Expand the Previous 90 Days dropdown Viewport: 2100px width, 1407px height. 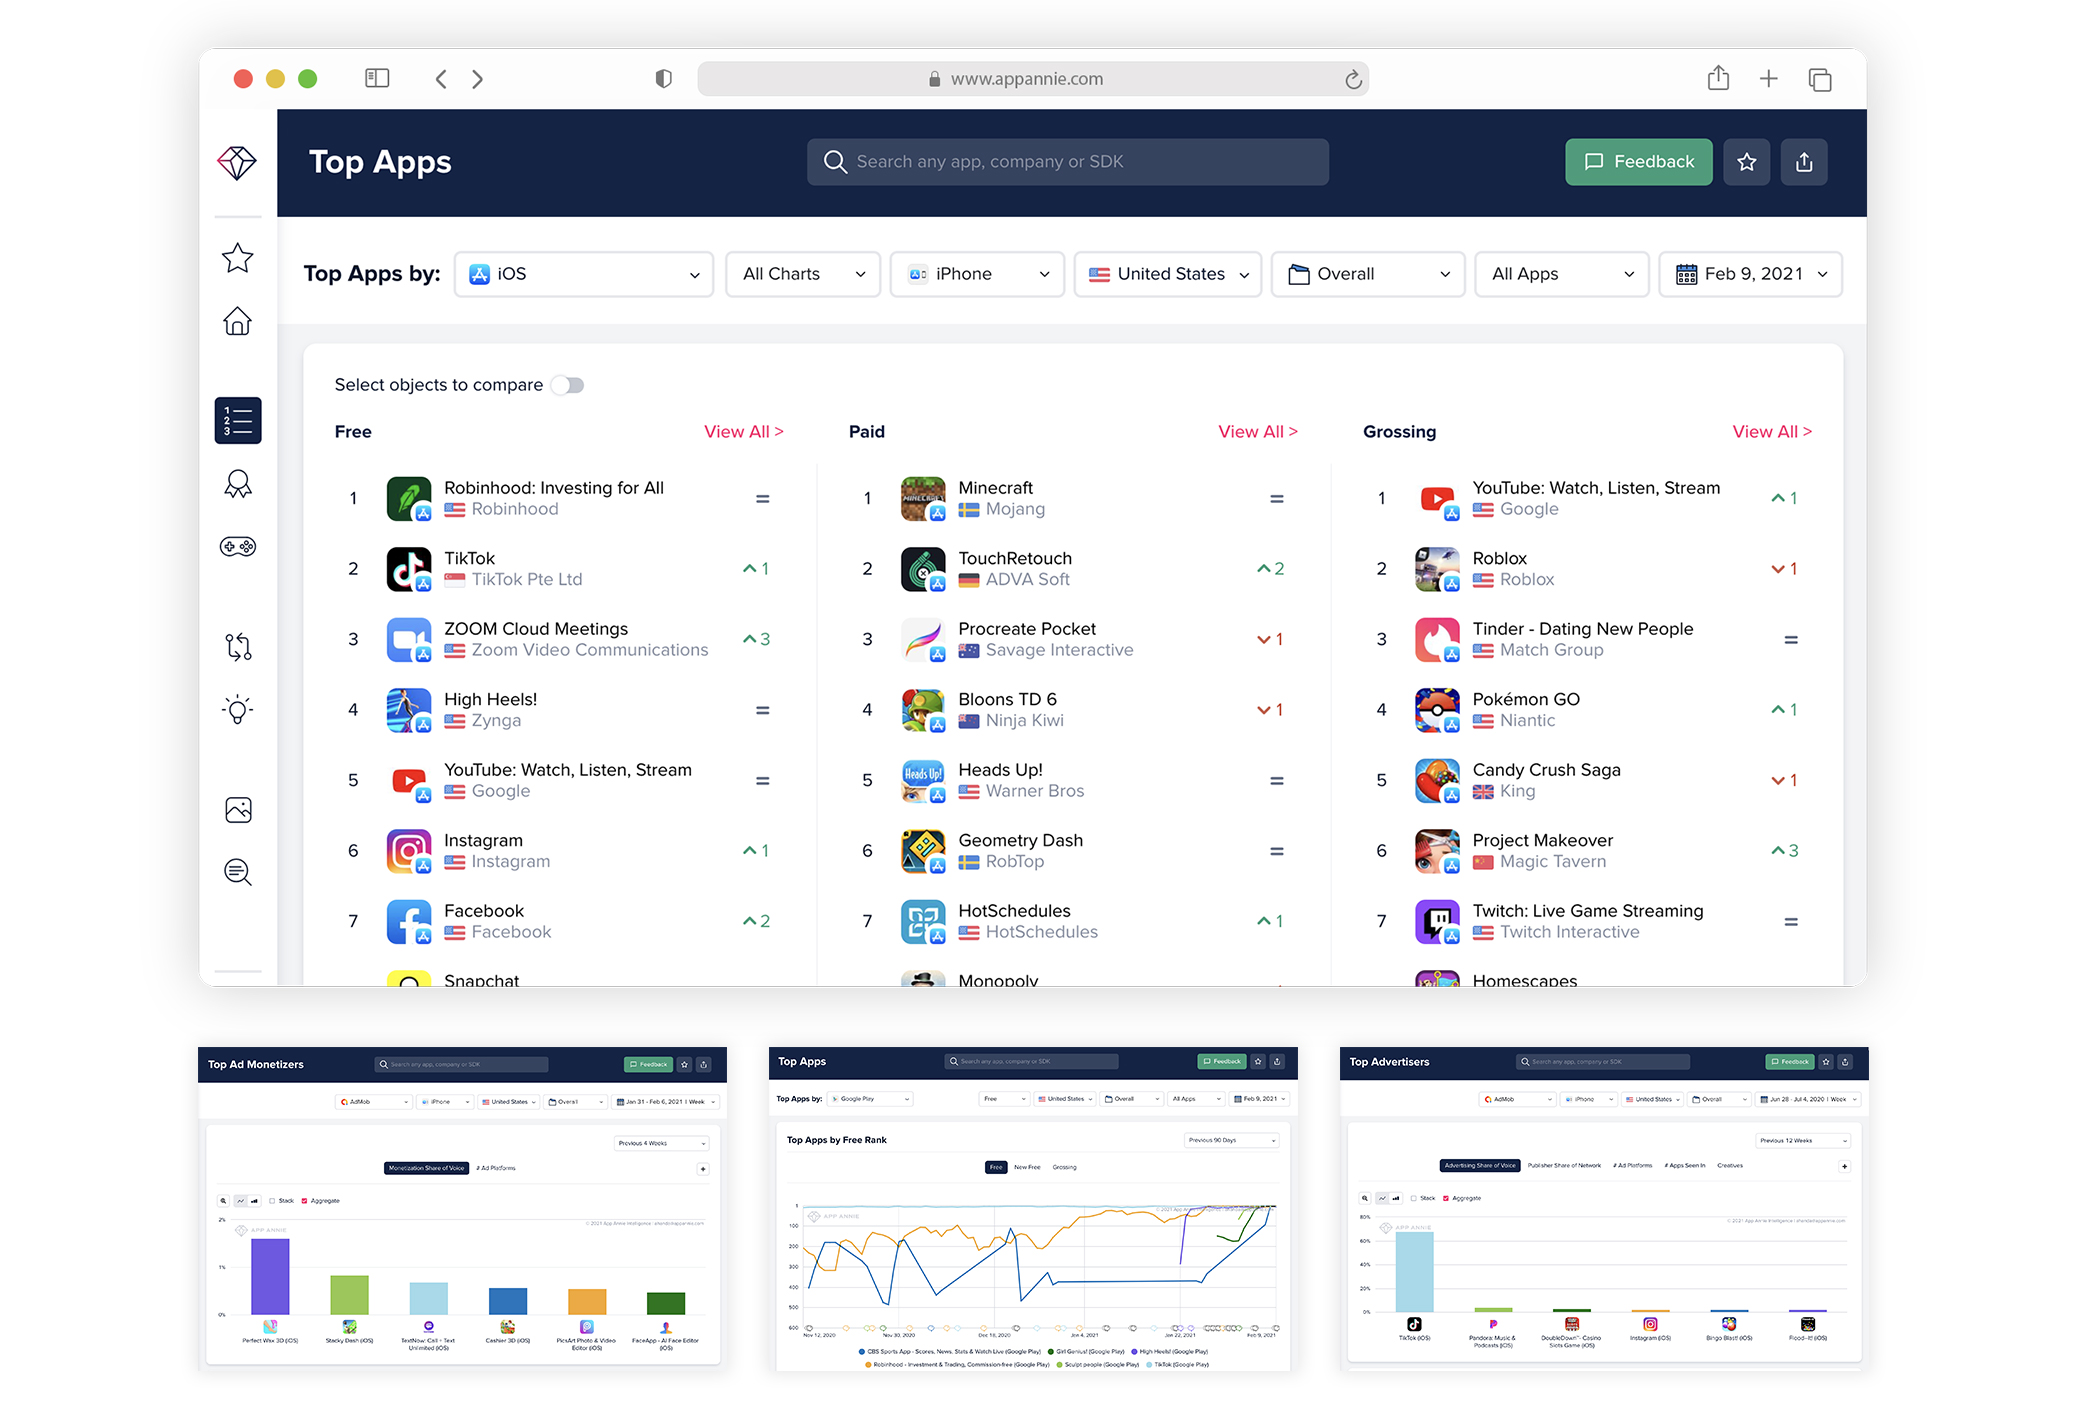coord(1232,1140)
